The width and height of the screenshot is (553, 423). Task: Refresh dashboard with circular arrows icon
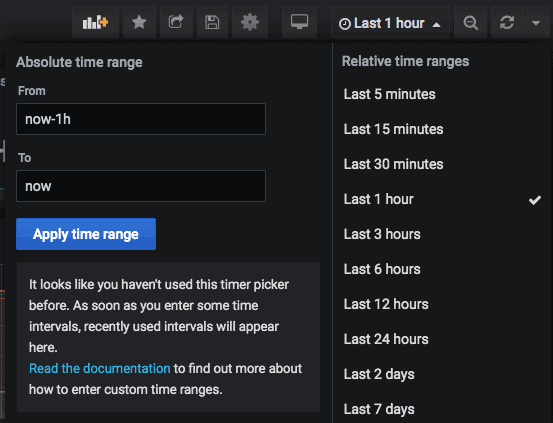pyautogui.click(x=507, y=23)
